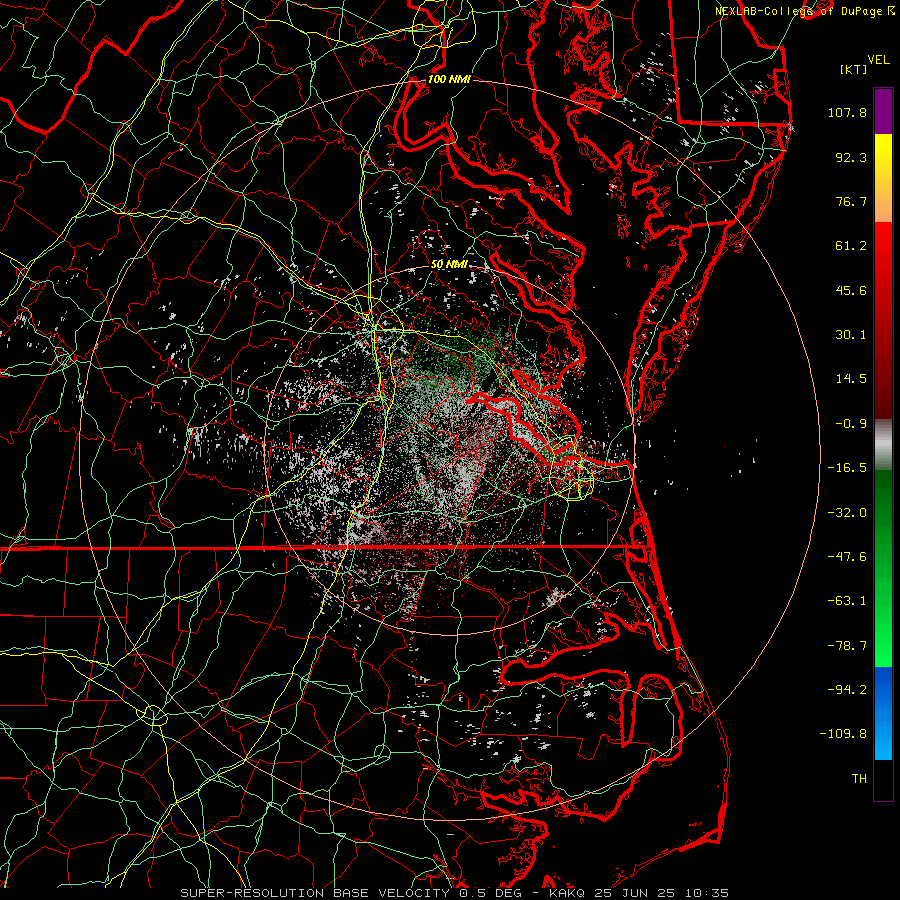
Task: Click the gray near-zero segment of the color bar
Action: (x=883, y=443)
